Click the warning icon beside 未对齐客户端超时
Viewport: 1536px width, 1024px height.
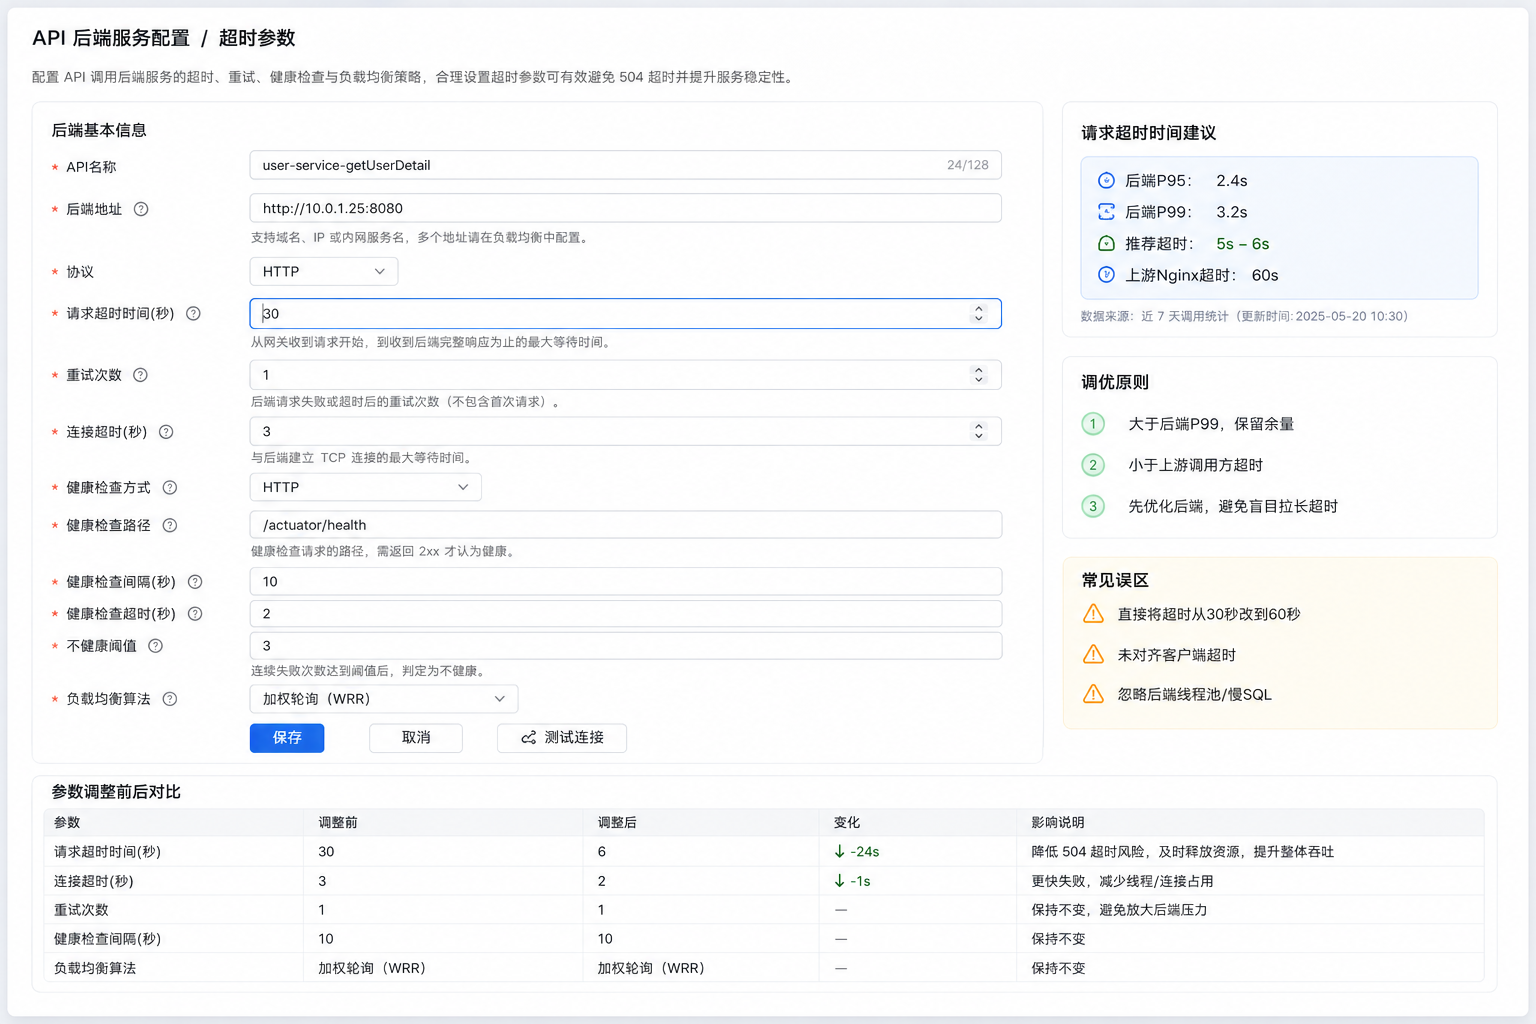coord(1094,655)
